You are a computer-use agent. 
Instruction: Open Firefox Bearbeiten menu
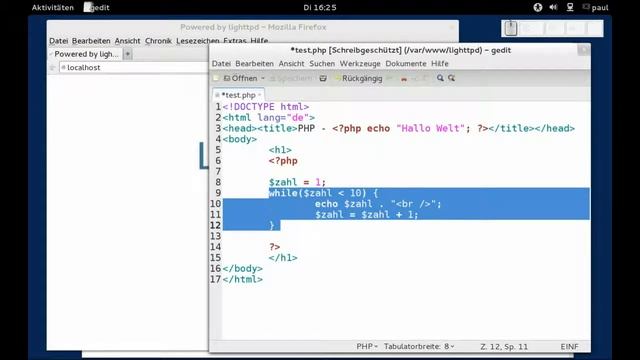pyautogui.click(x=91, y=41)
